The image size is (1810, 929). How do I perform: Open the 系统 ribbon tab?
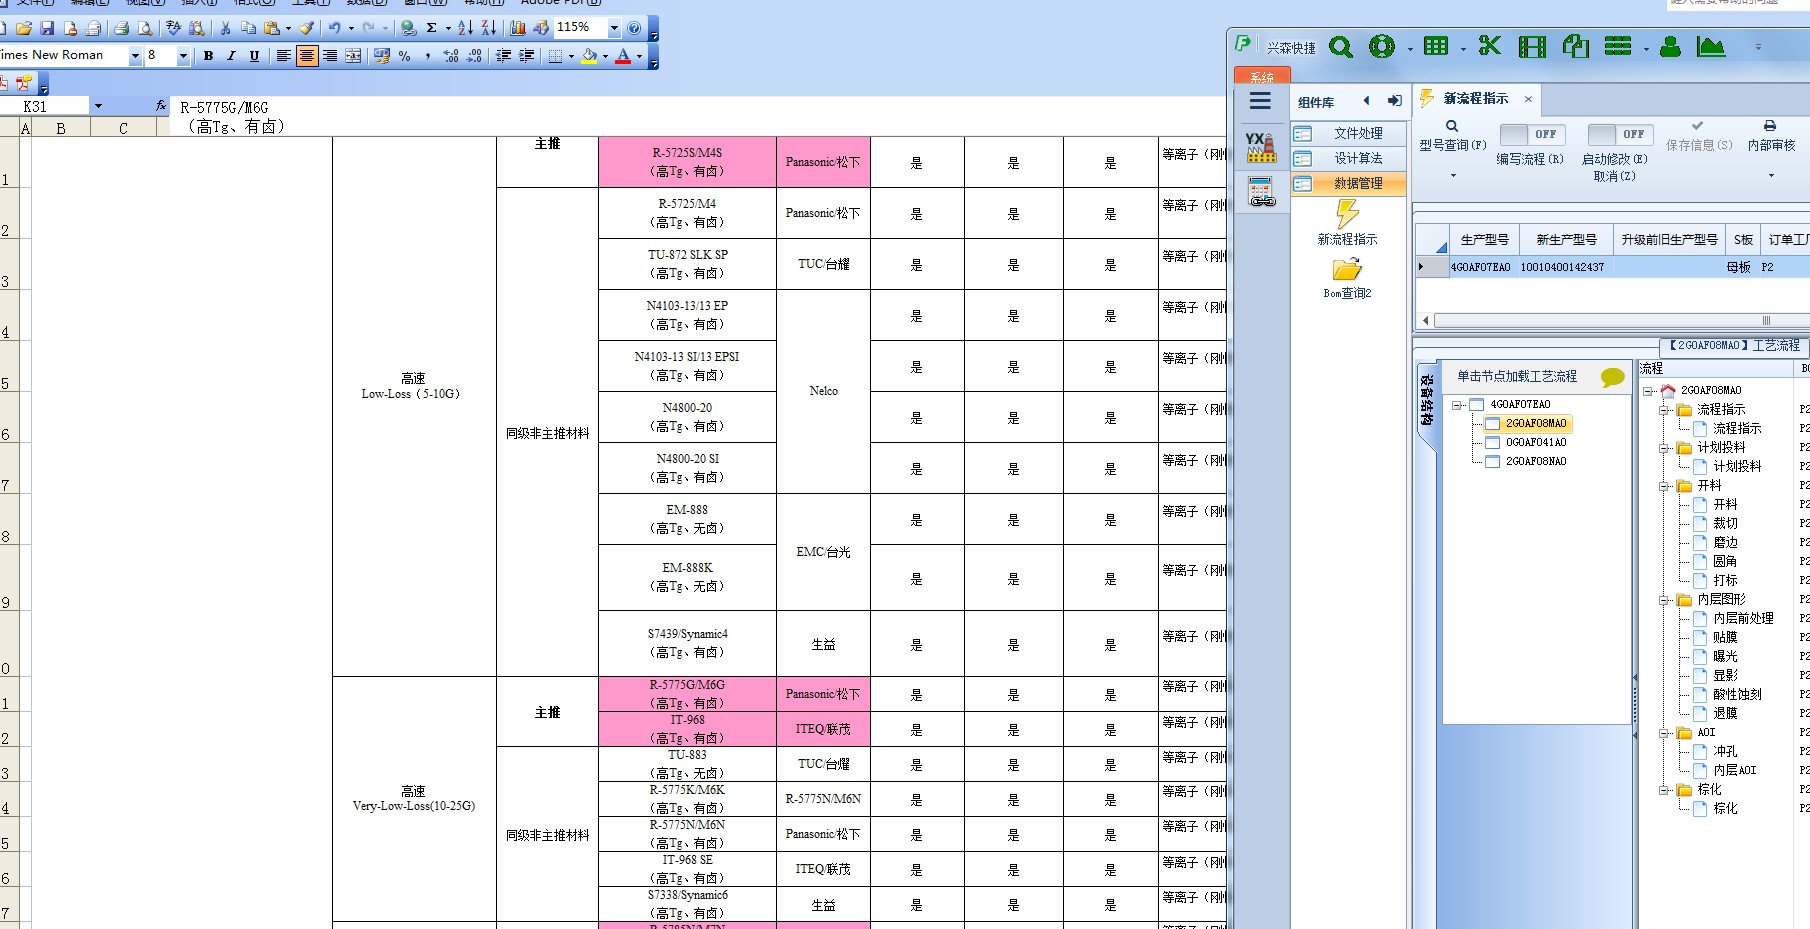[1262, 77]
